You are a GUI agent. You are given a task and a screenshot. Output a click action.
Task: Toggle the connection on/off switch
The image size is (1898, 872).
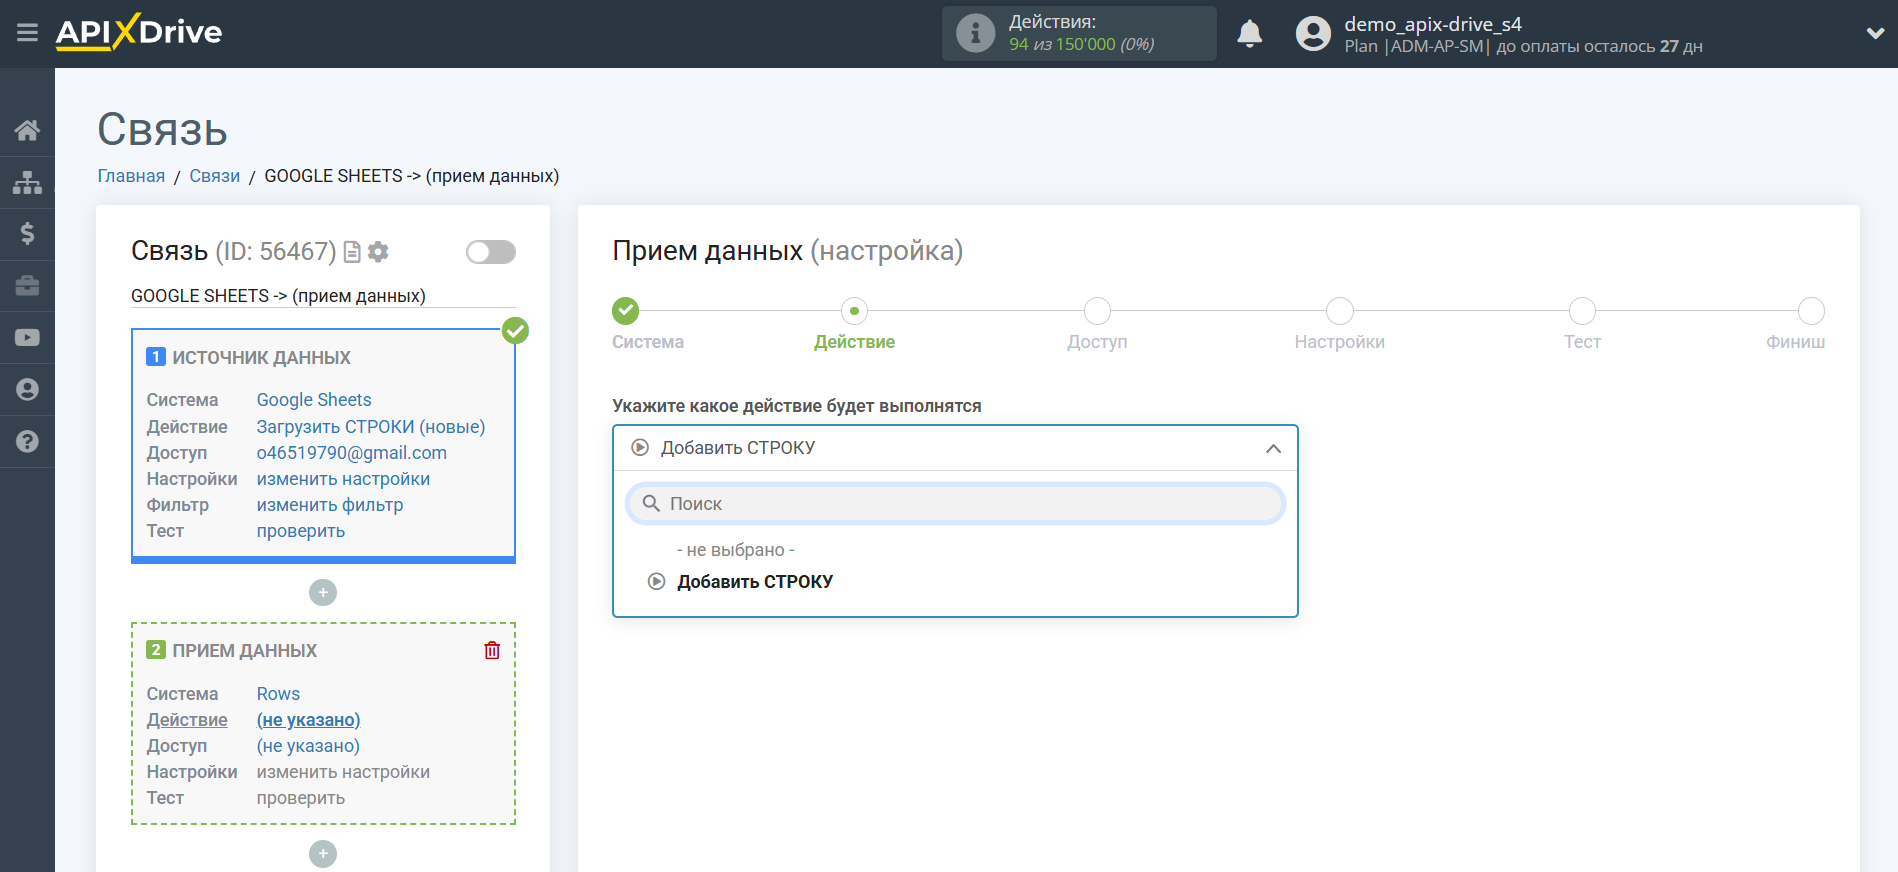tap(490, 252)
